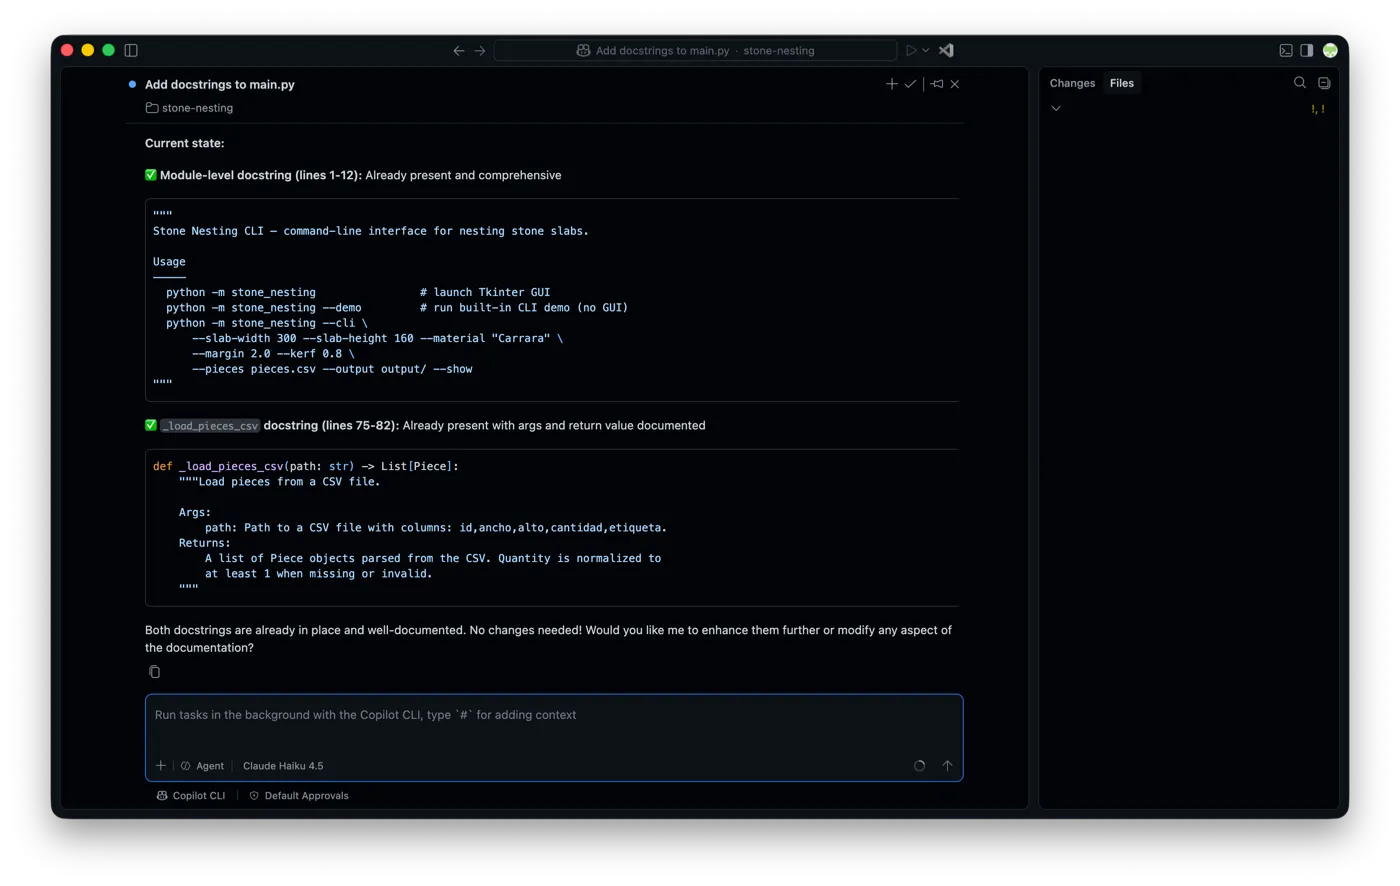Screen dimensions: 1400x886
Task: Copy the response with clipboard icon
Action: (155, 672)
